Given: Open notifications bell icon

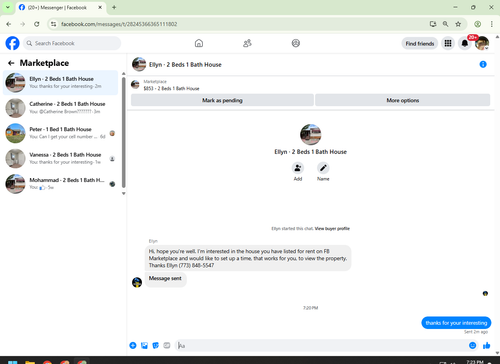Looking at the screenshot, I should pos(465,43).
